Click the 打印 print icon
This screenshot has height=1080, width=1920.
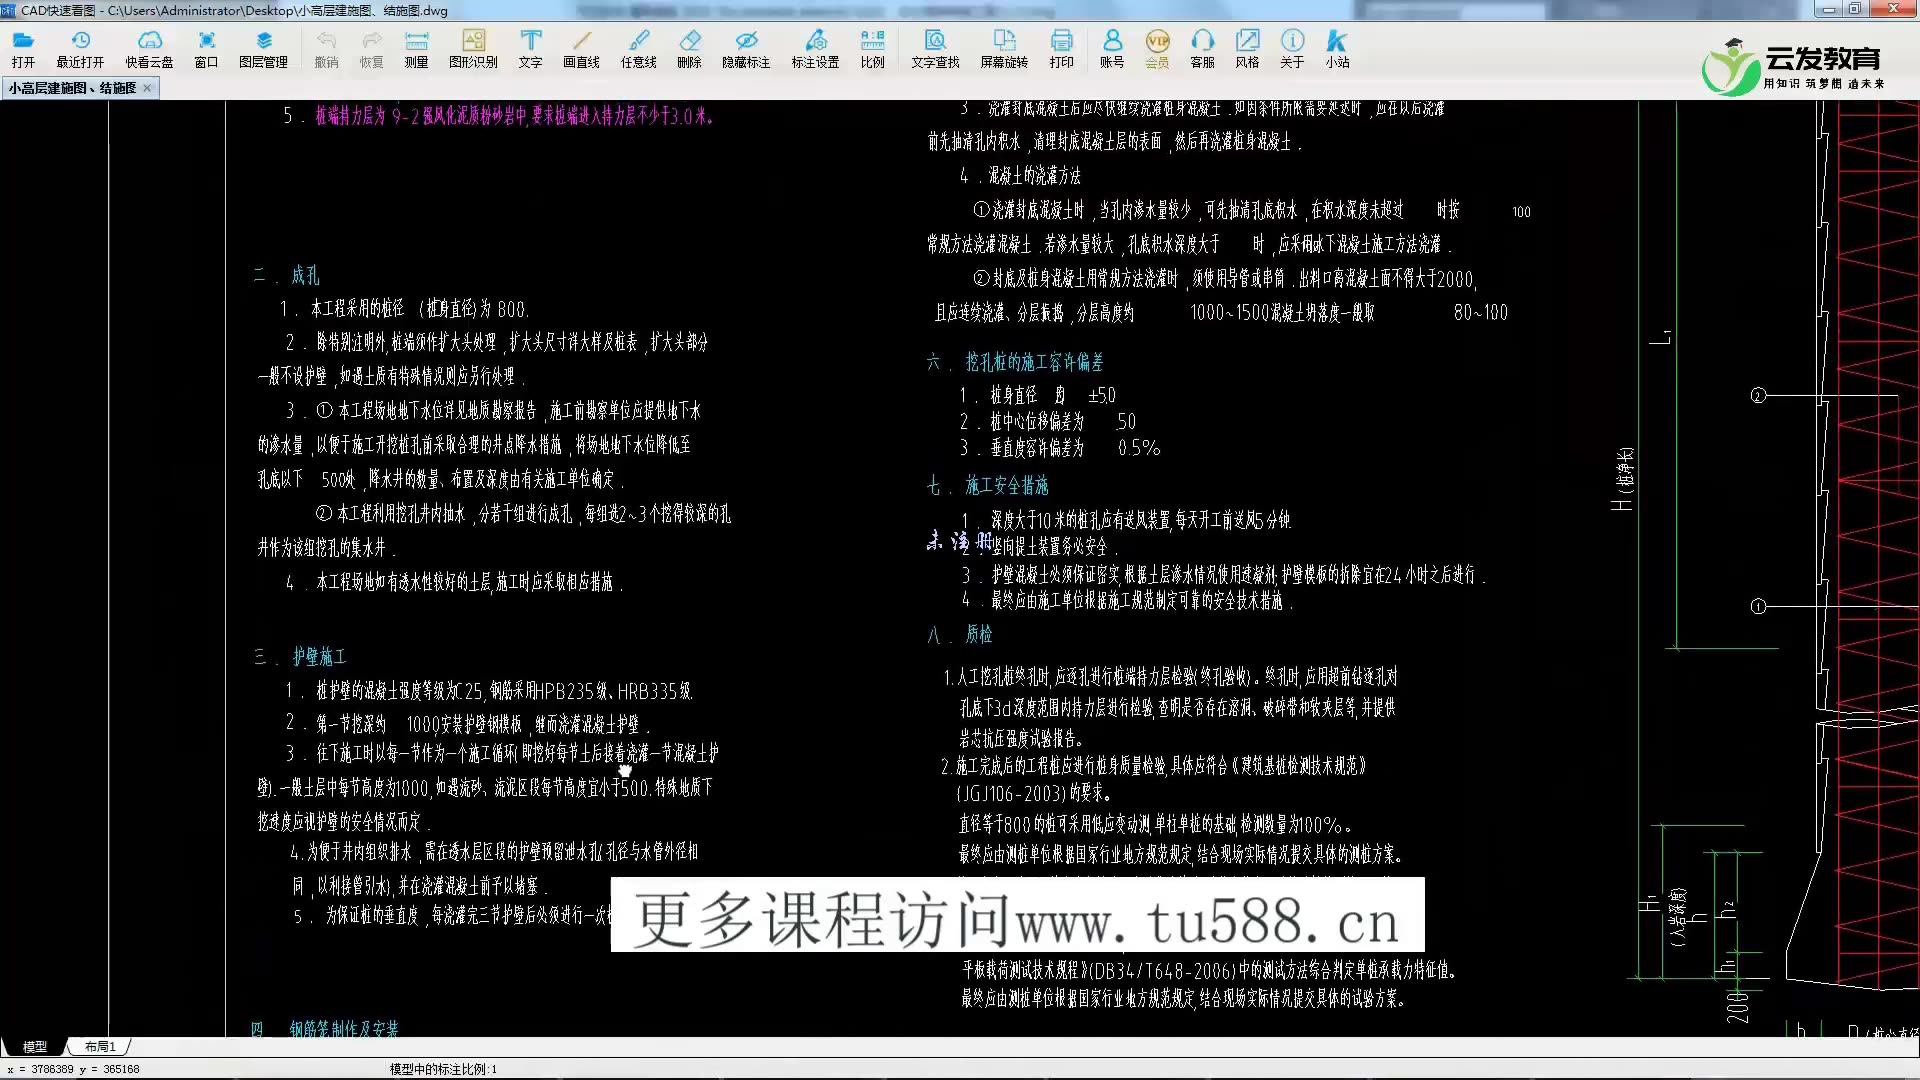pos(1061,47)
